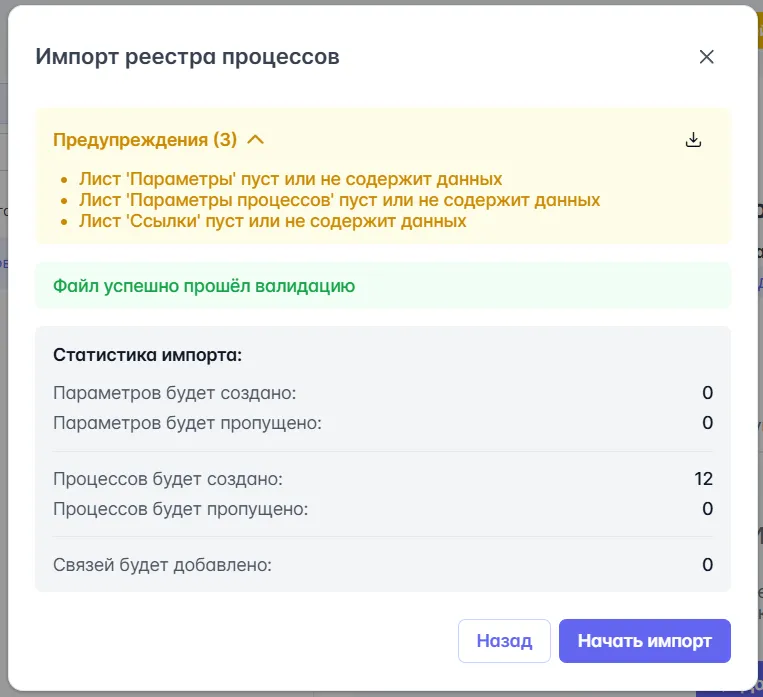Click the 'Параметров будет пропущено' label
Image resolution: width=763 pixels, height=697 pixels.
[x=187, y=423]
